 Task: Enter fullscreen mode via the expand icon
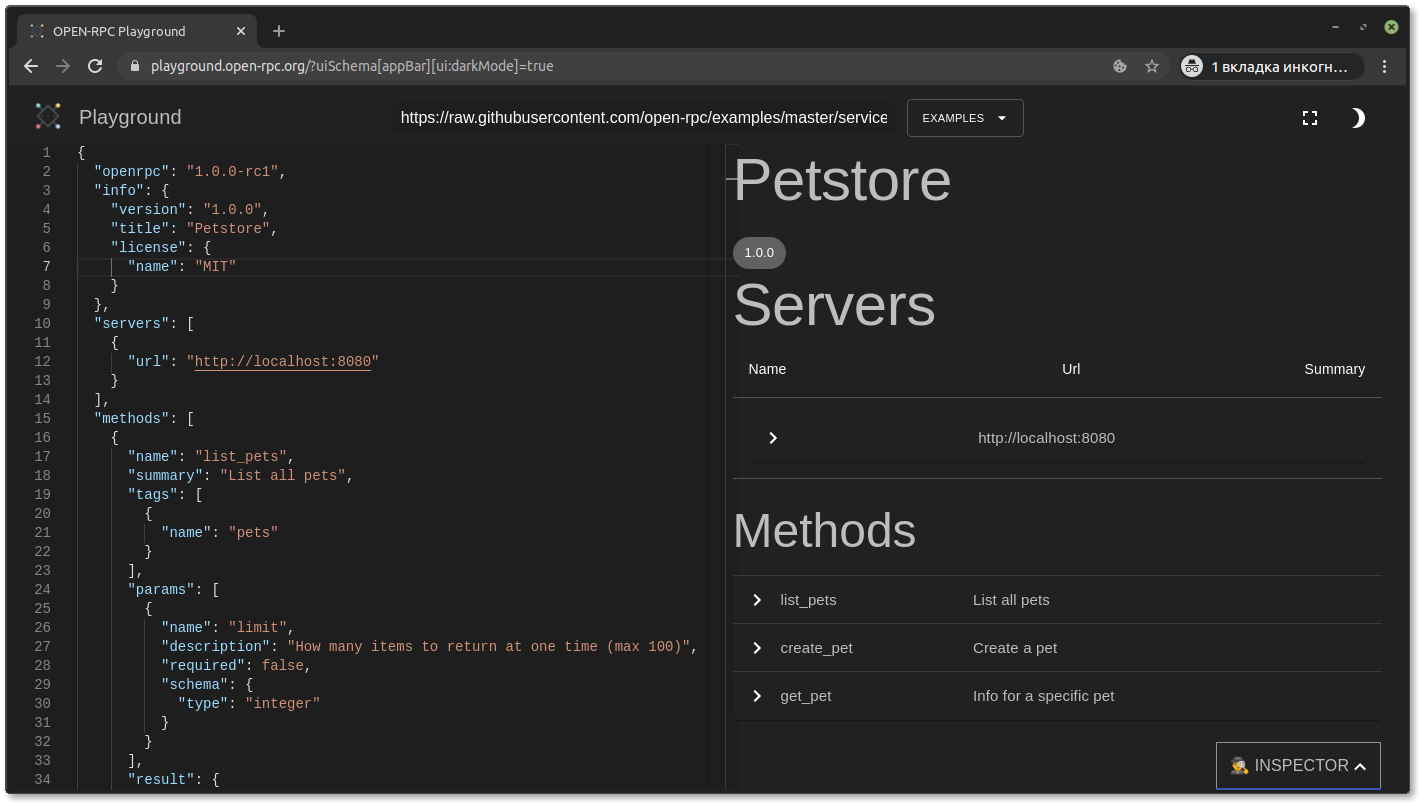[x=1310, y=117]
